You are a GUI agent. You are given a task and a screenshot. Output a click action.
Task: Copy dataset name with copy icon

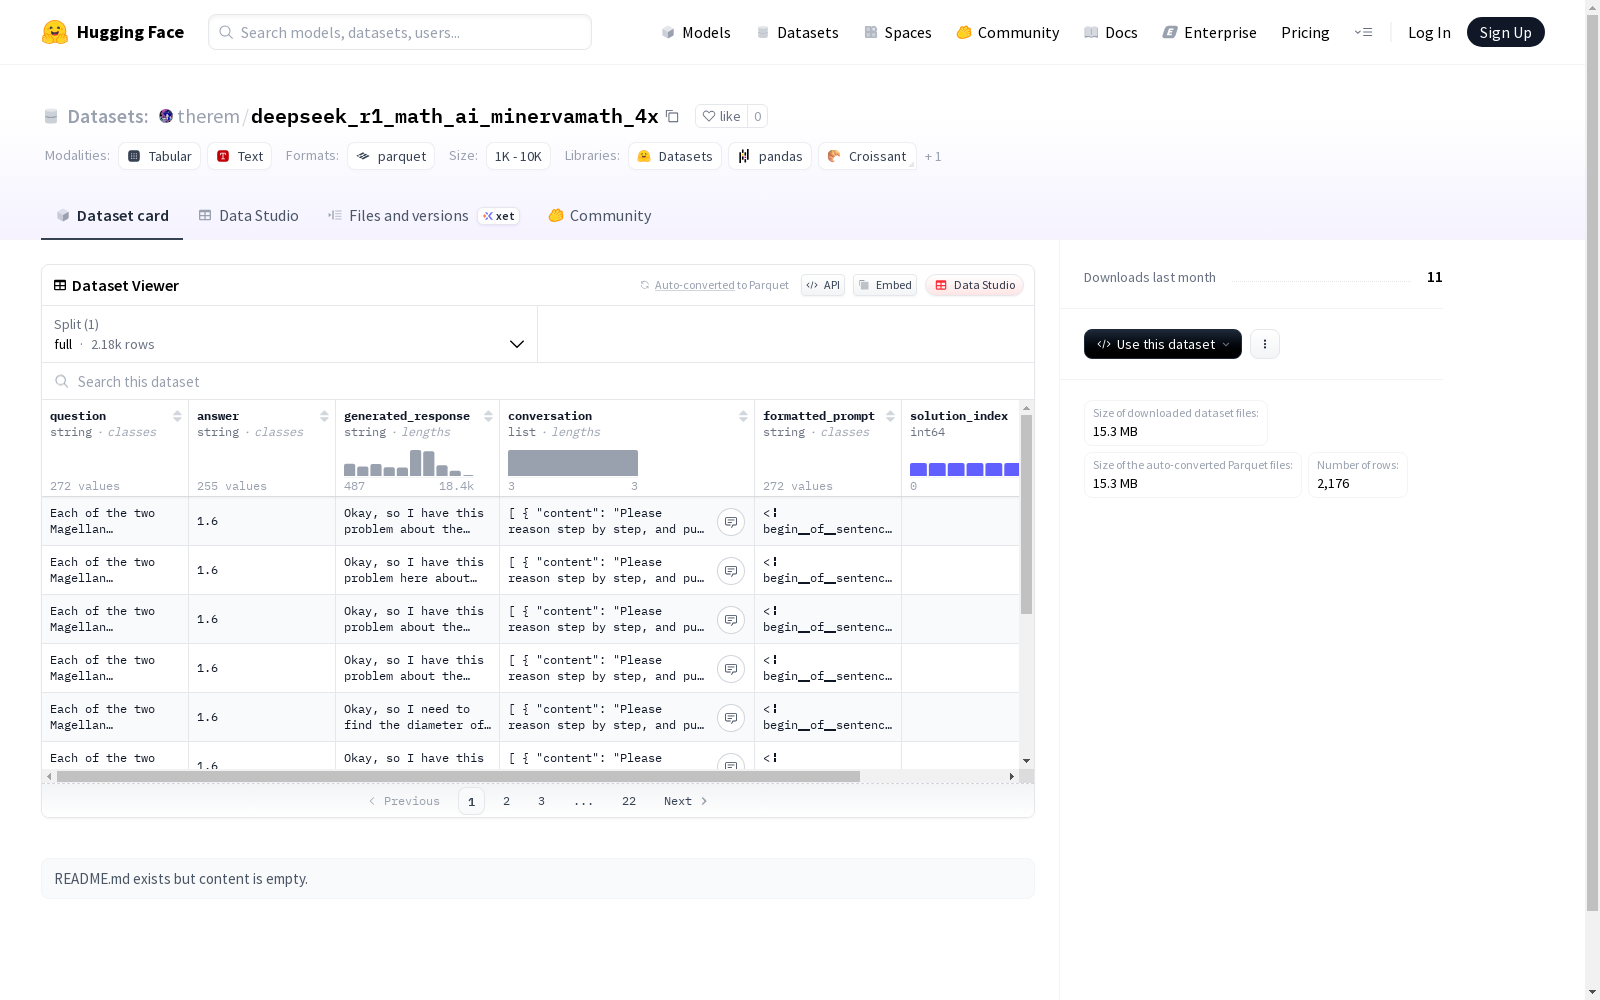(x=673, y=117)
